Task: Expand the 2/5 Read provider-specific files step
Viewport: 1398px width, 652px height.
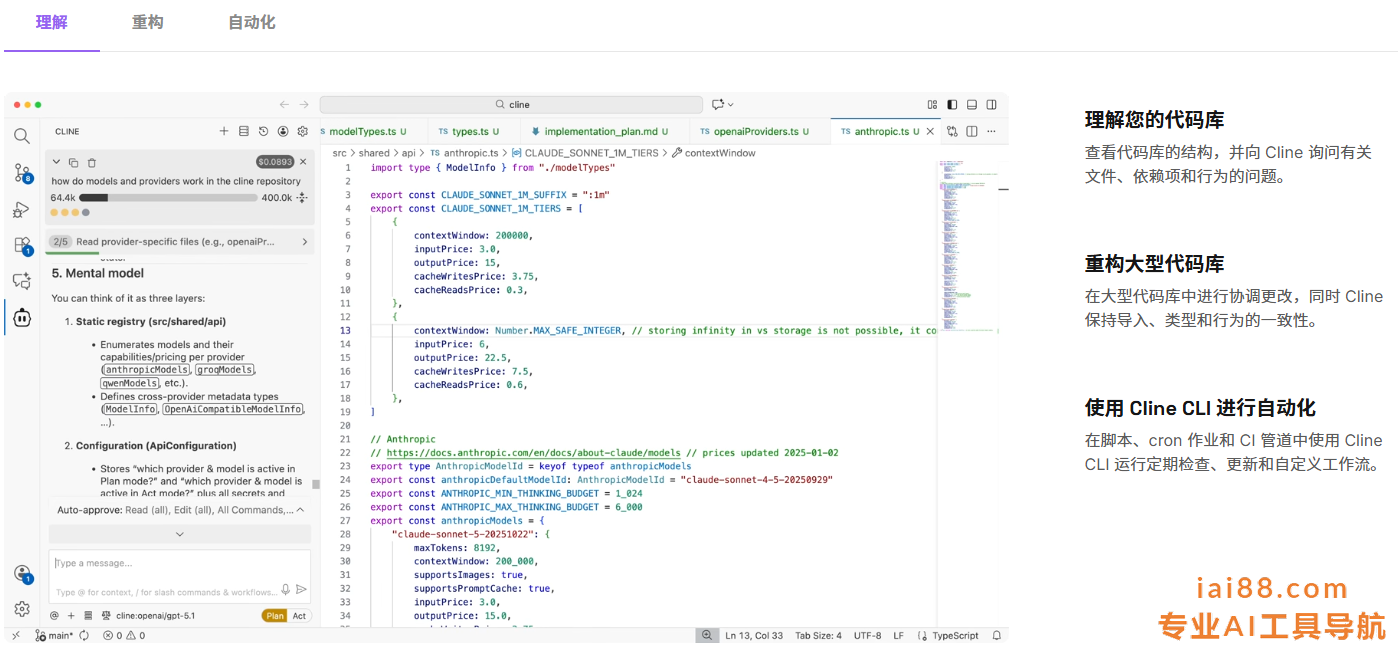Action: pyautogui.click(x=180, y=241)
